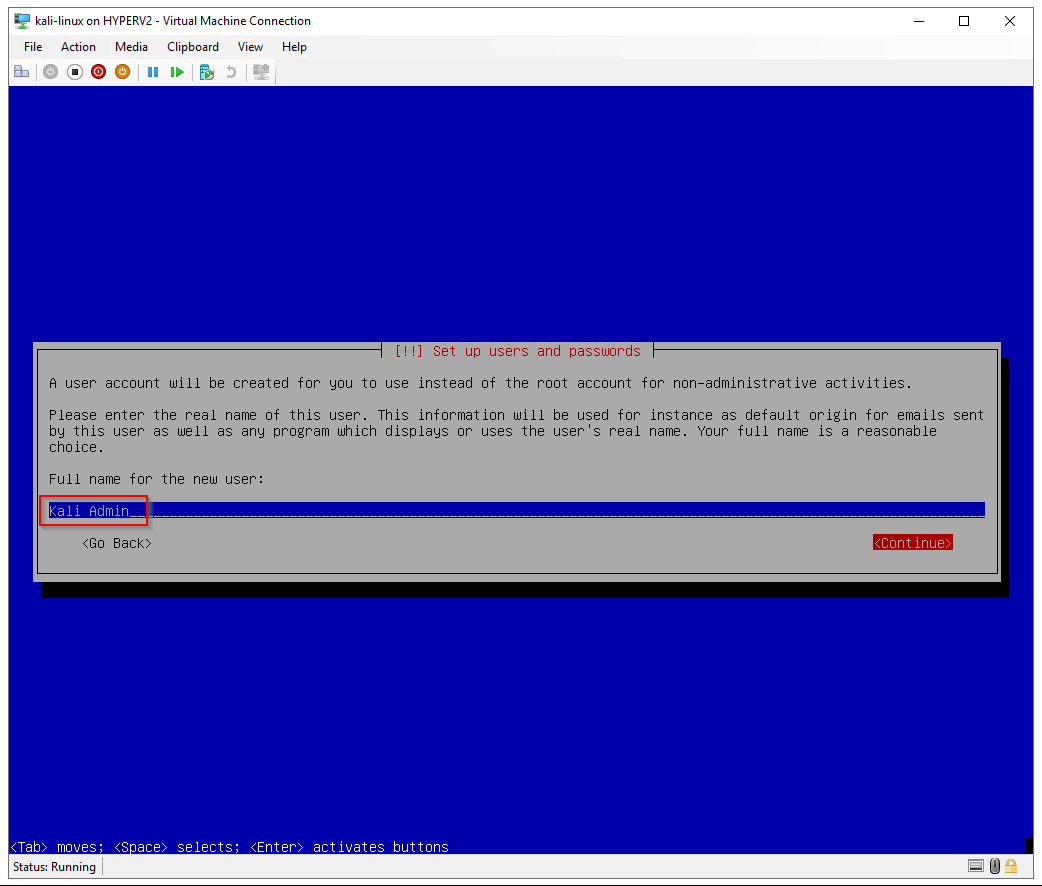Save VM state with the orange icon
The width and height of the screenshot is (1042, 886).
click(122, 72)
